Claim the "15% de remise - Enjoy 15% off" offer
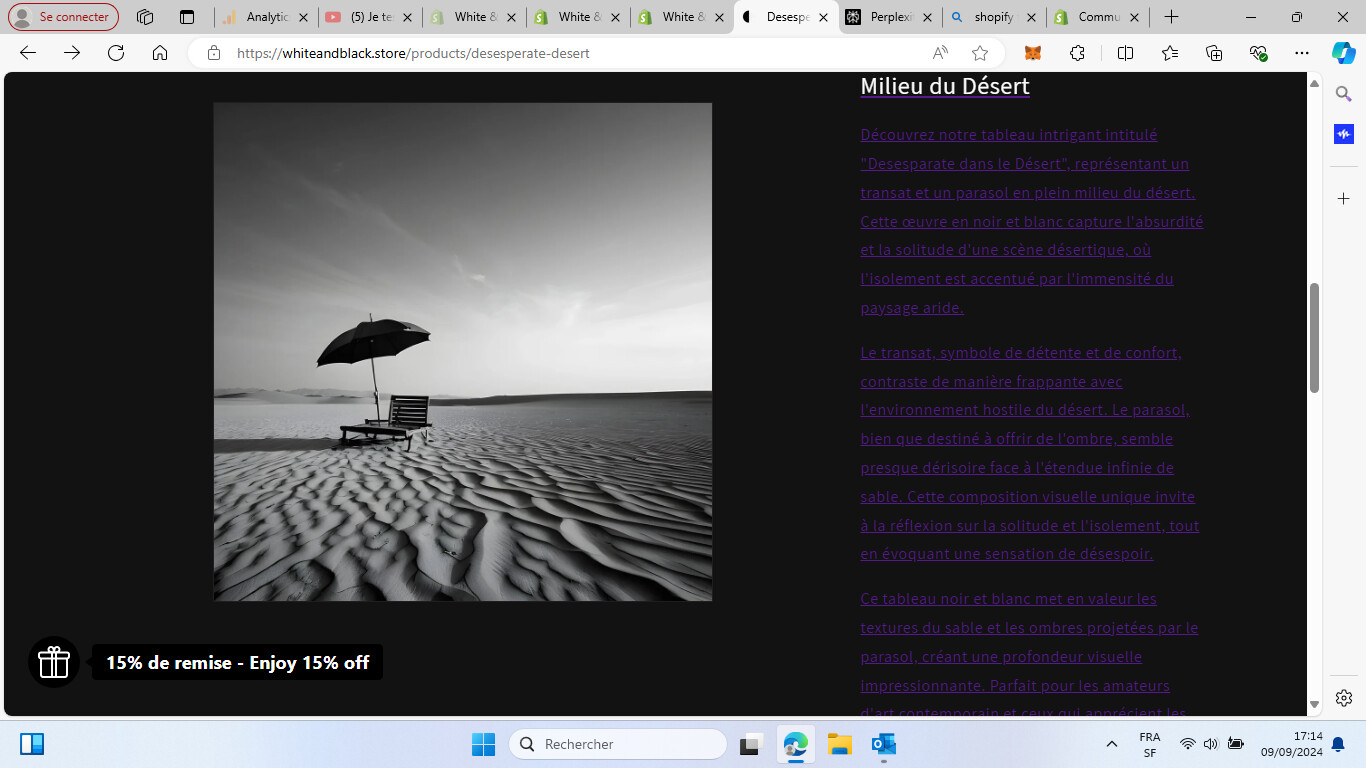 tap(238, 662)
